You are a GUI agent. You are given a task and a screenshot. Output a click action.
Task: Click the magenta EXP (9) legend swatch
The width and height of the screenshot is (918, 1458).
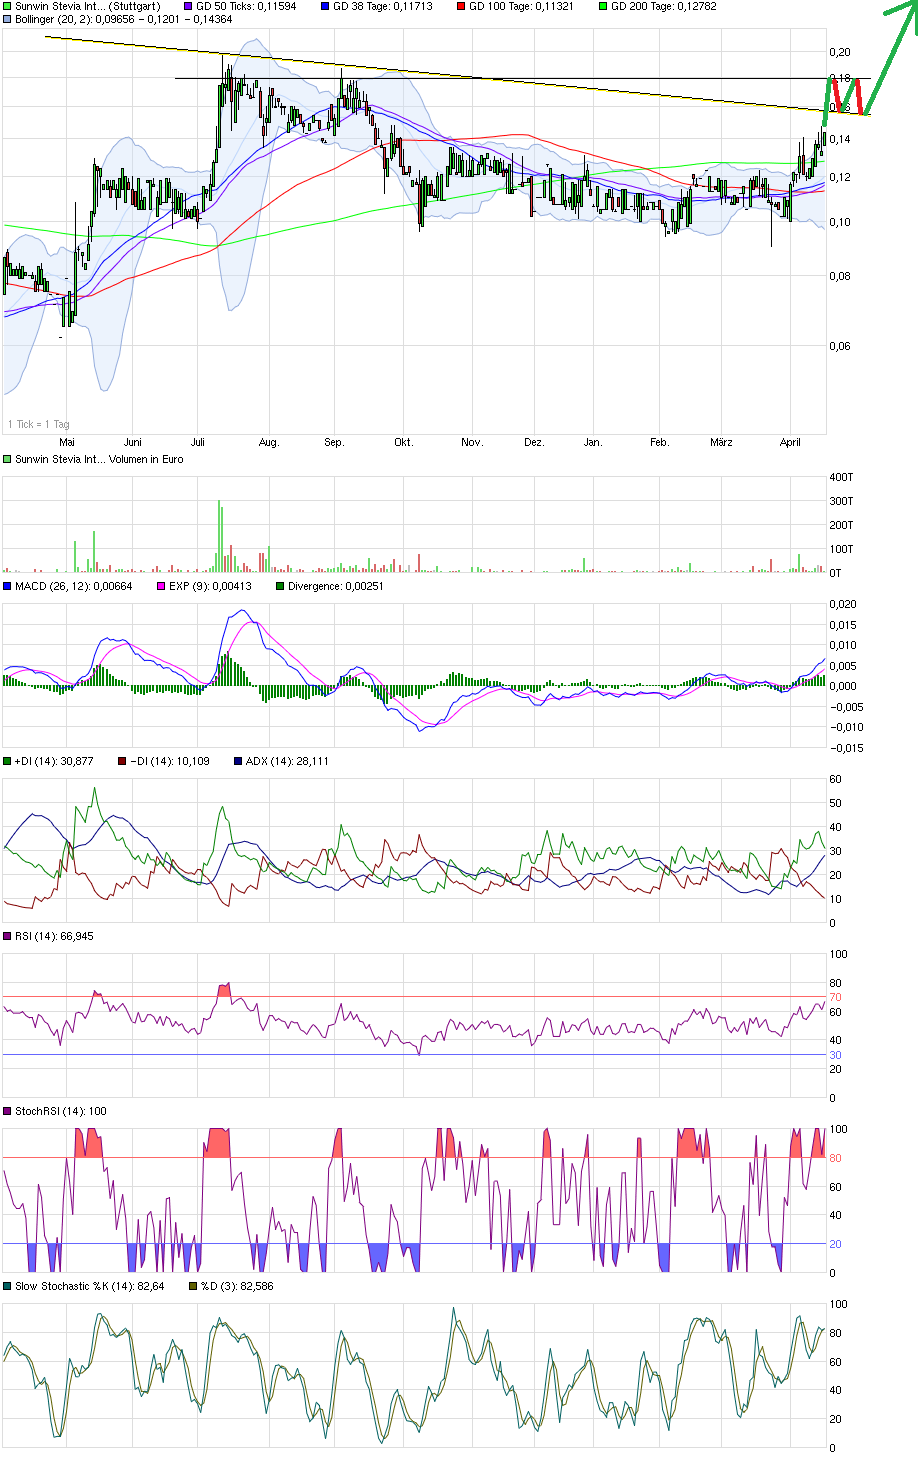(161, 586)
